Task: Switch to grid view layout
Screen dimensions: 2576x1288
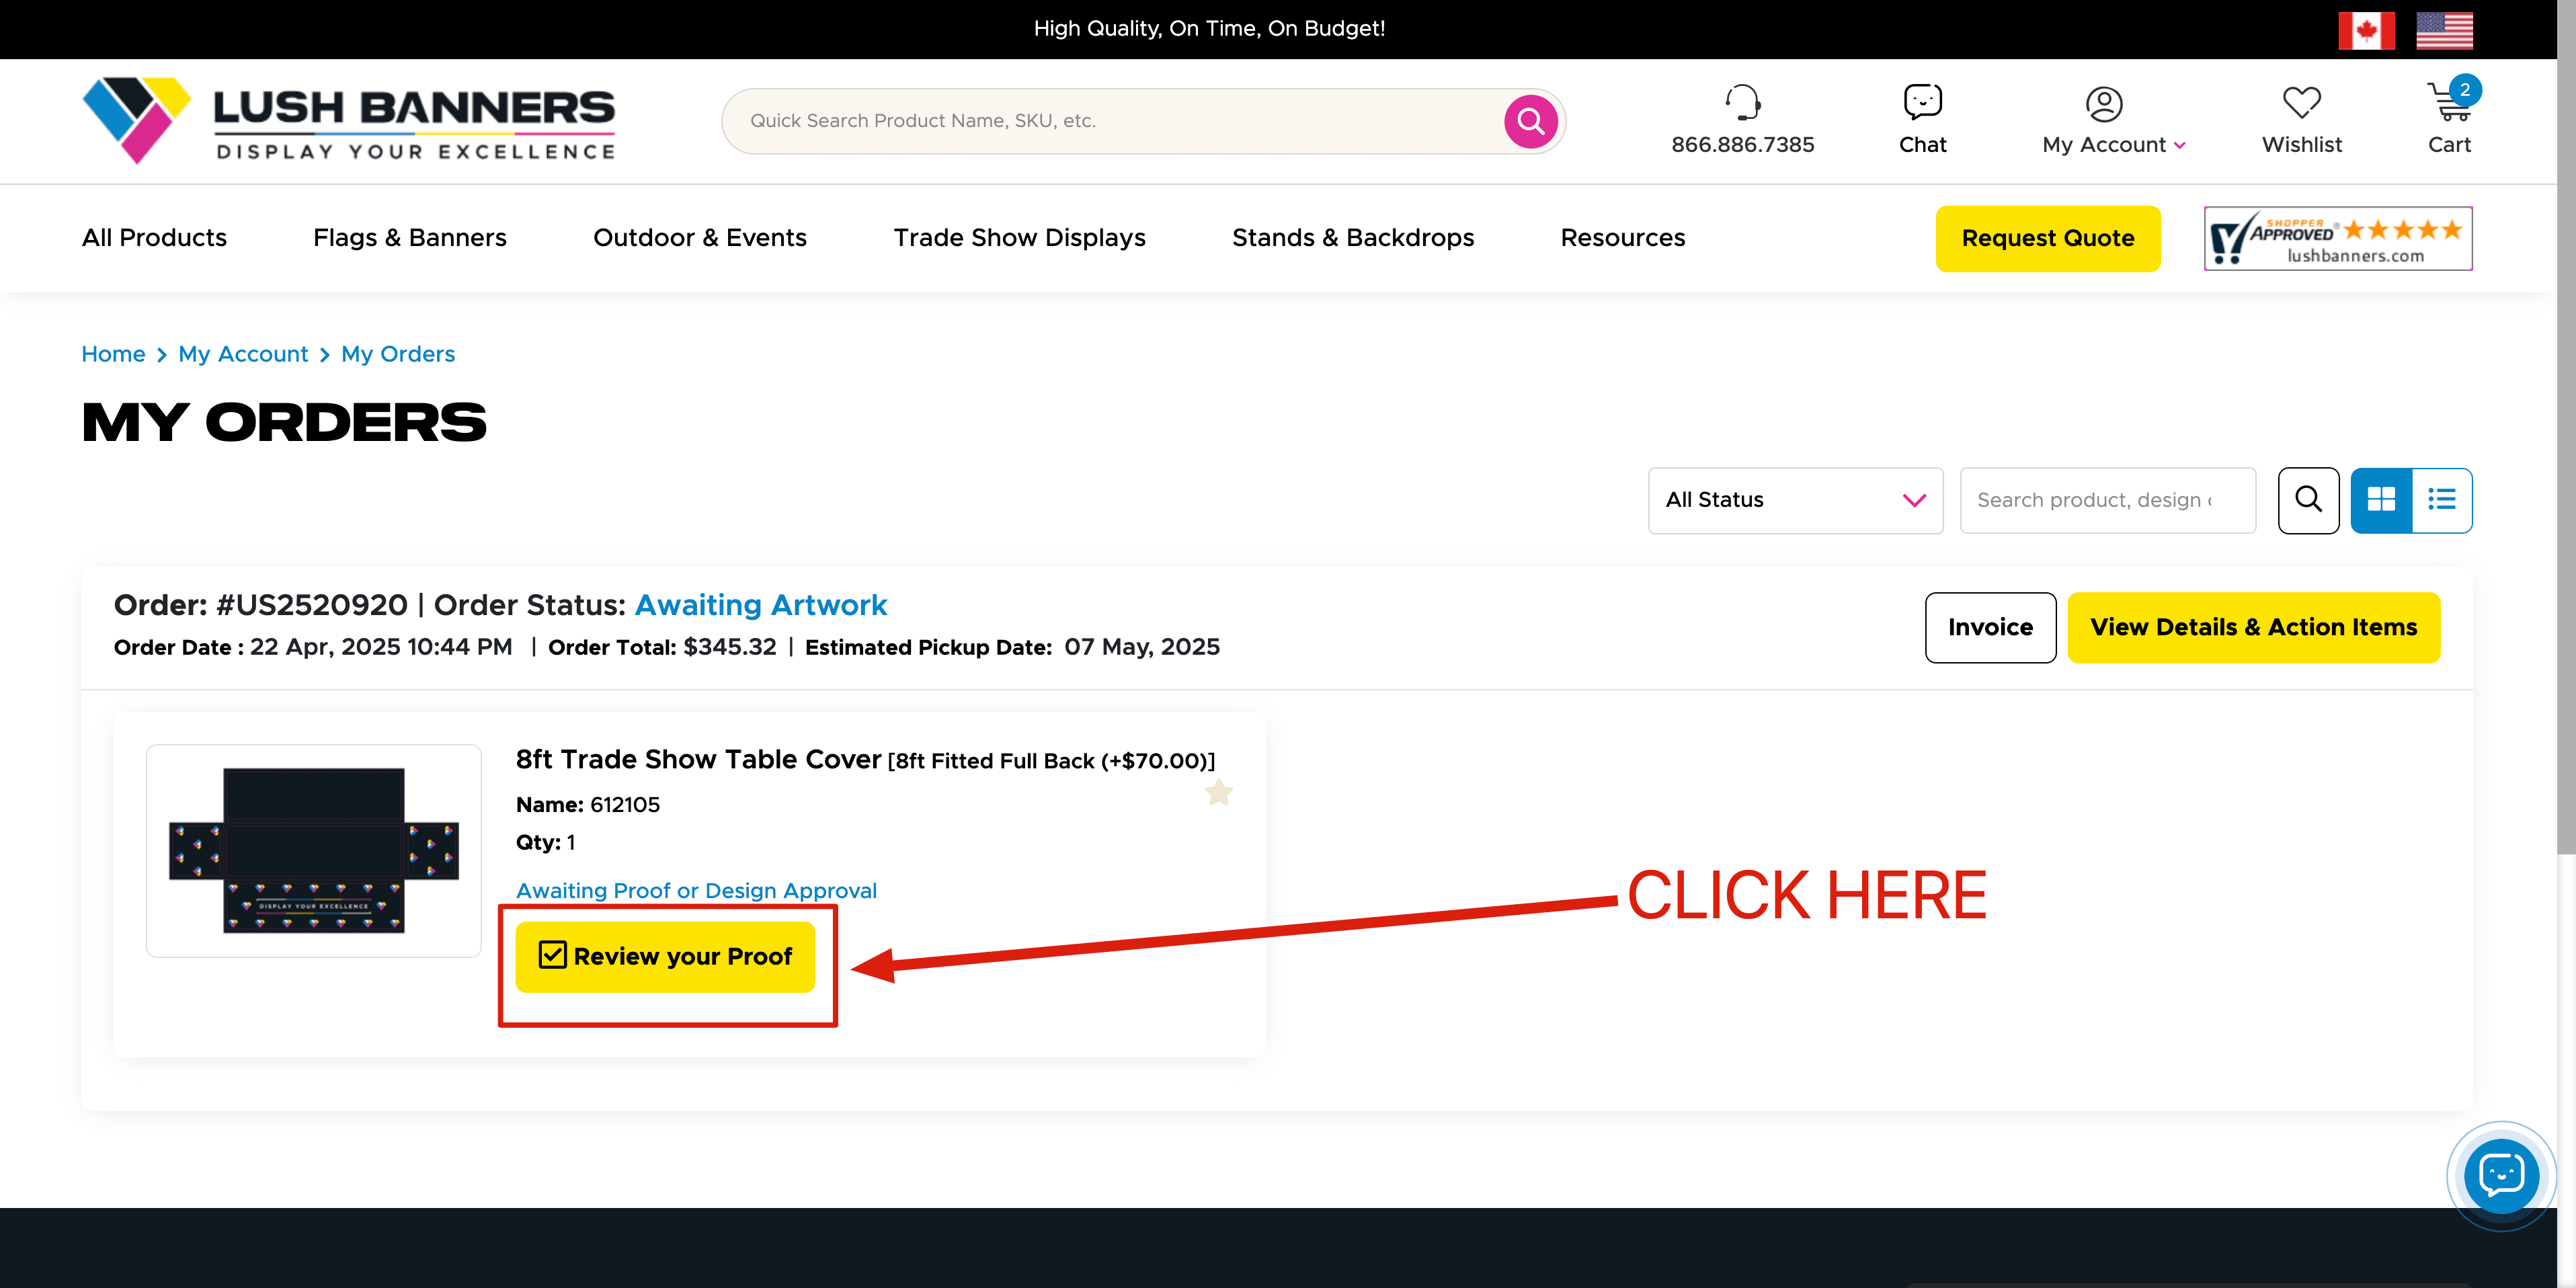Action: tap(2381, 500)
